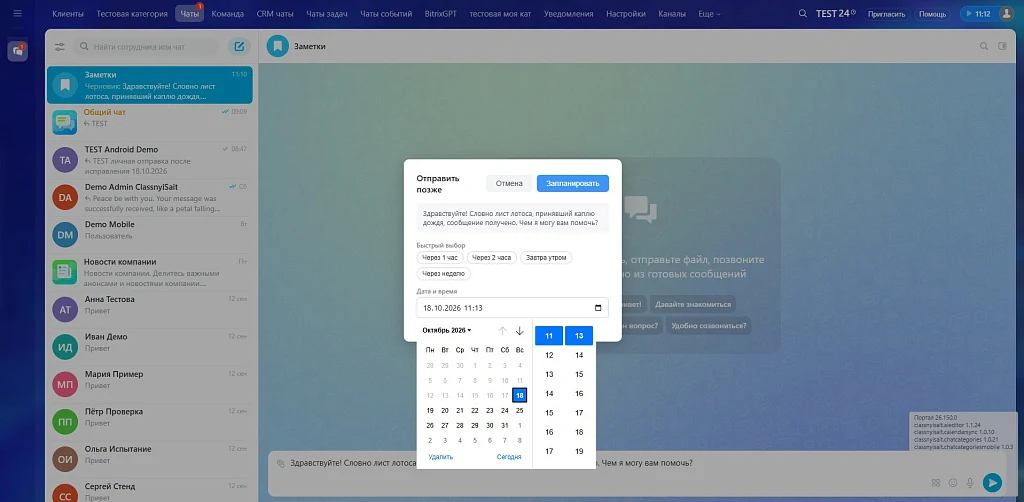The image size is (1024, 502).
Task: Open the emoji smiley picker
Action: pos(953,483)
